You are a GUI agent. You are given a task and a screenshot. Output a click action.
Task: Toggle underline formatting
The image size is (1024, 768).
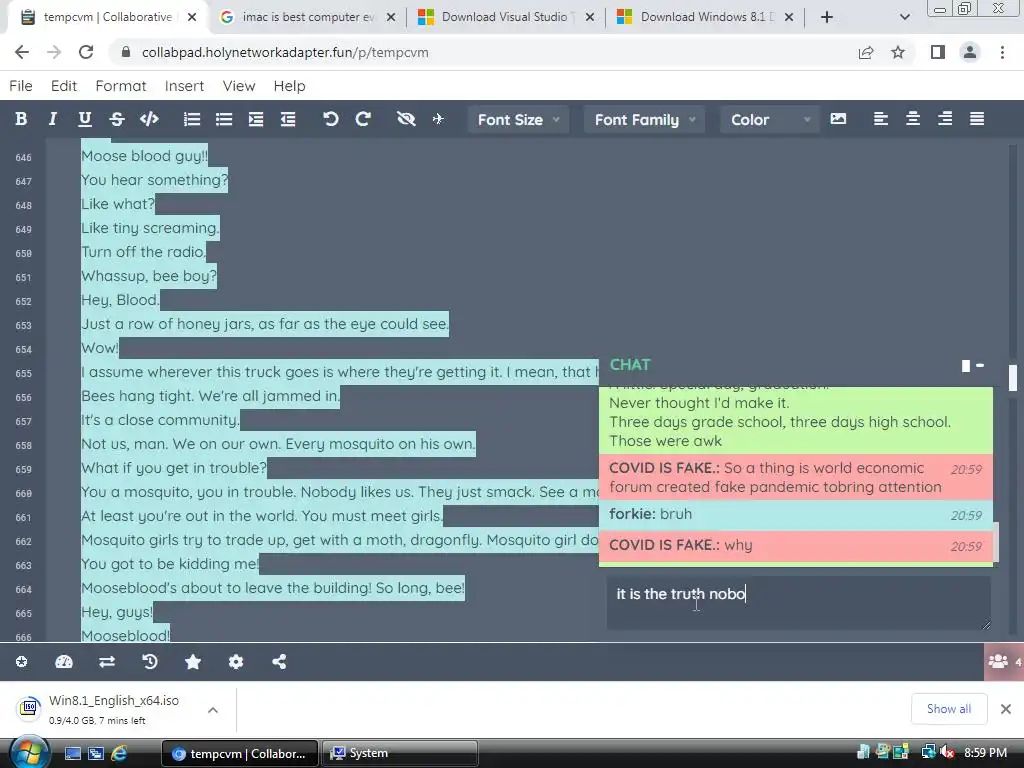point(85,119)
